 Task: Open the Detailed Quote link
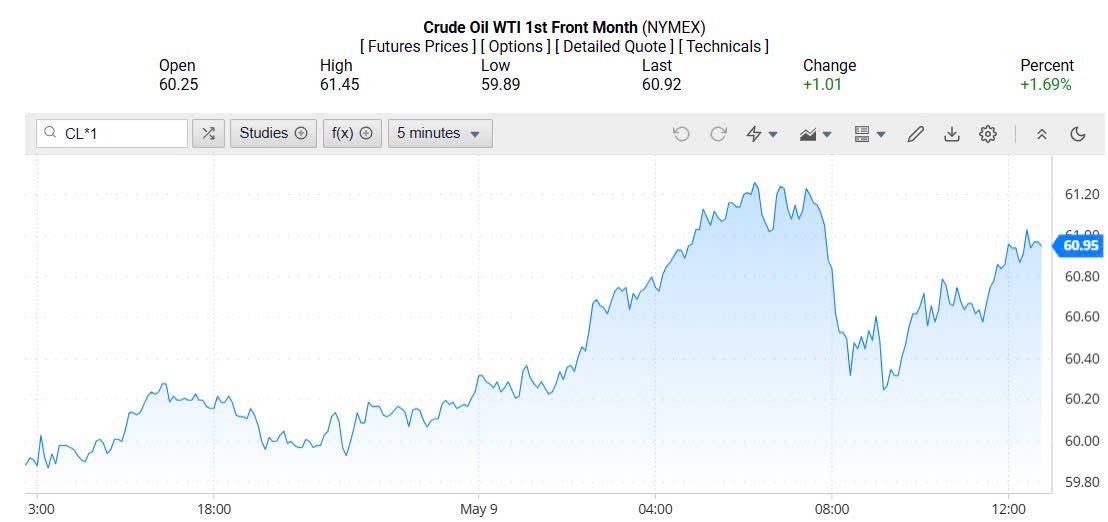tap(614, 46)
